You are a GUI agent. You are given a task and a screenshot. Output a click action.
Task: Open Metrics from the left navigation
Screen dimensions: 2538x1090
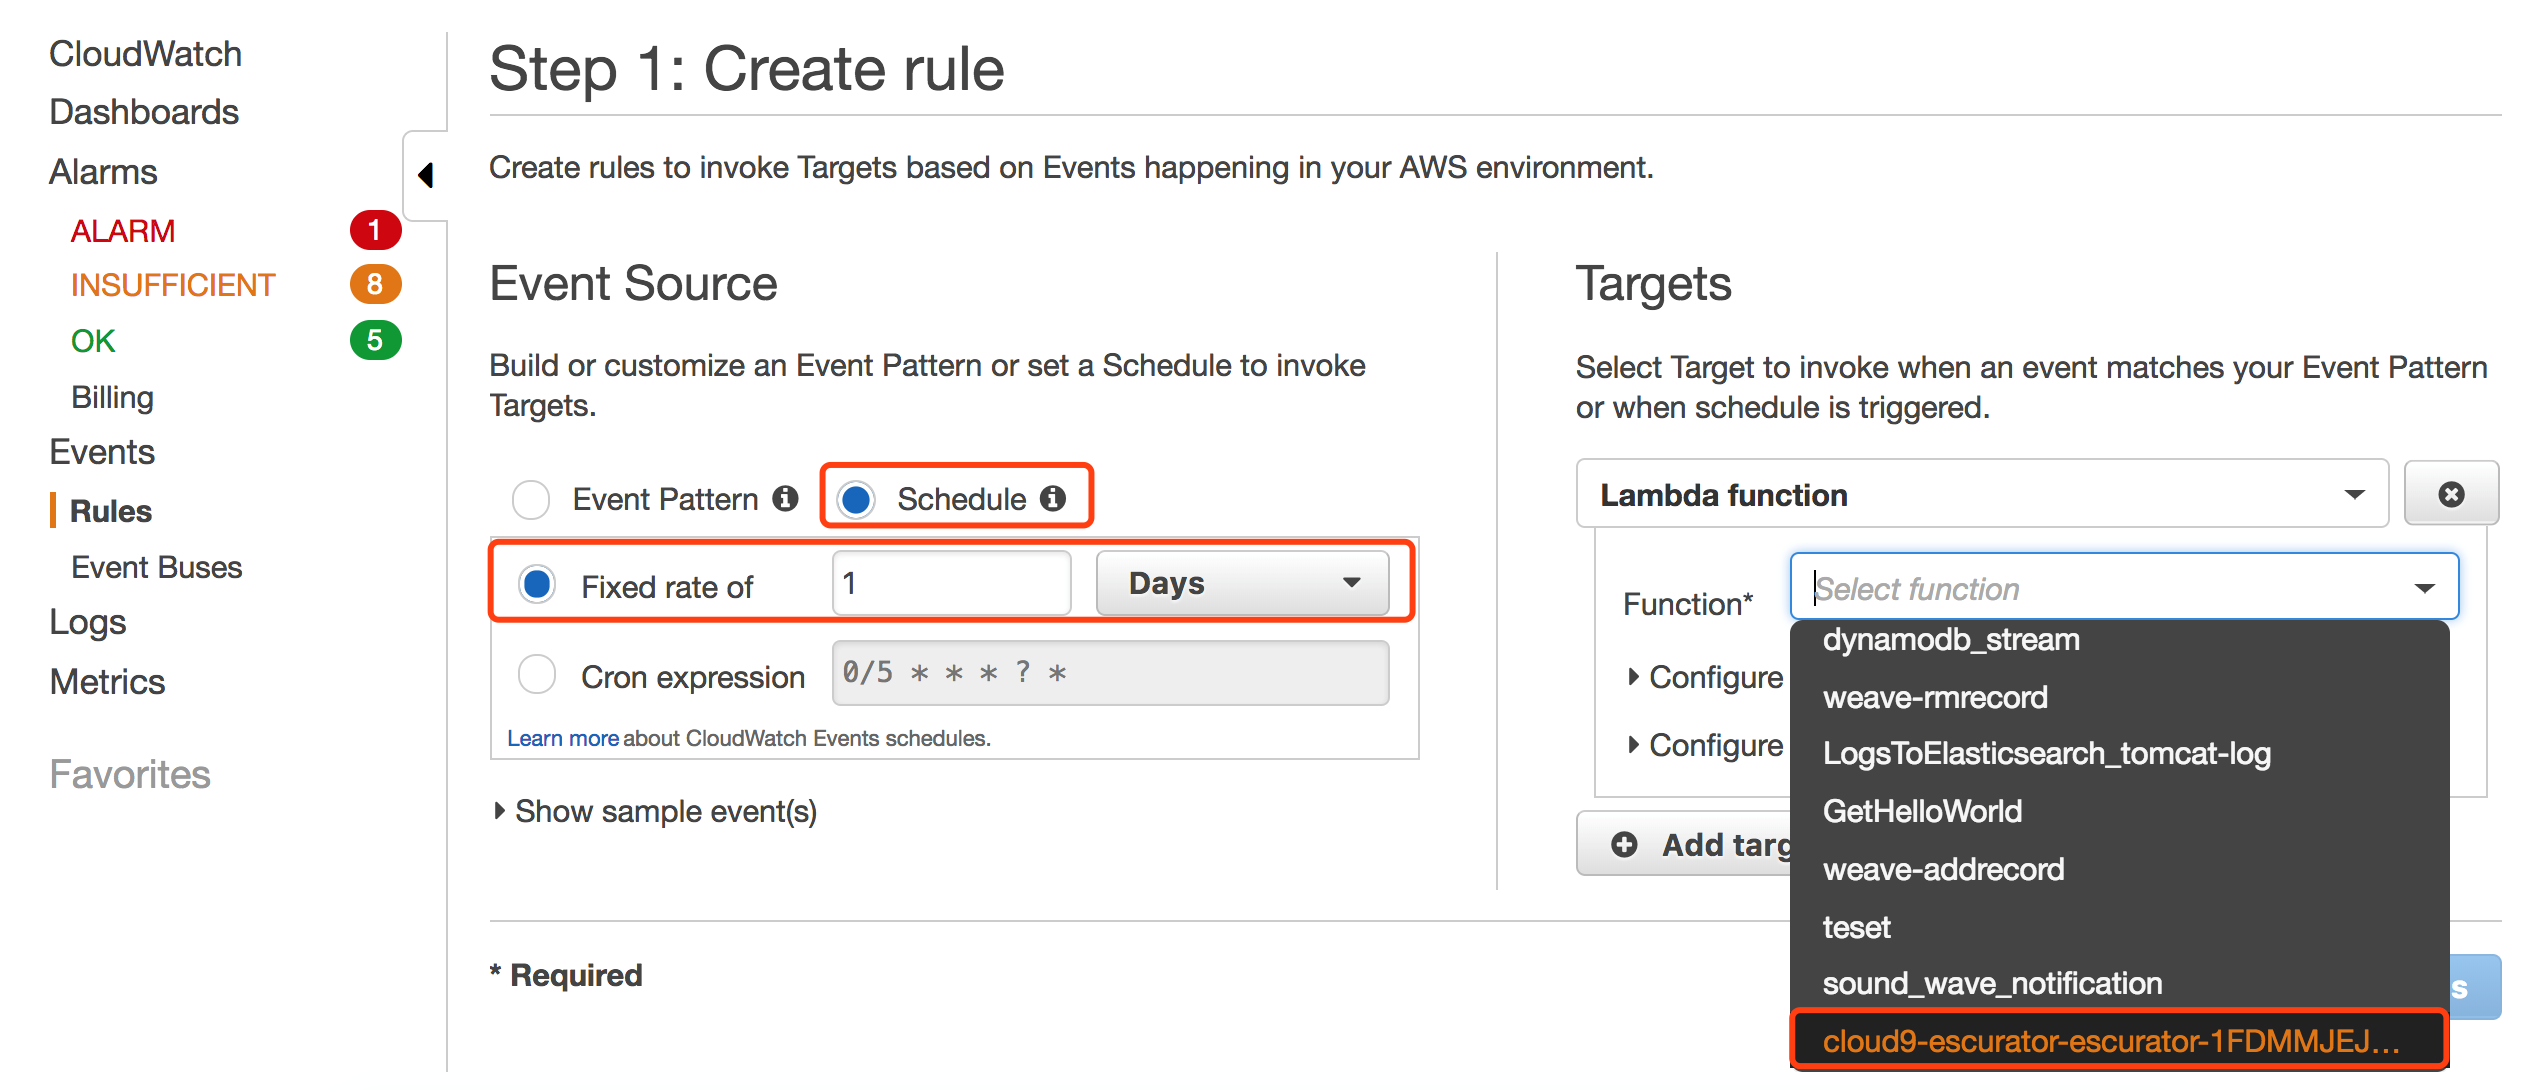click(107, 681)
